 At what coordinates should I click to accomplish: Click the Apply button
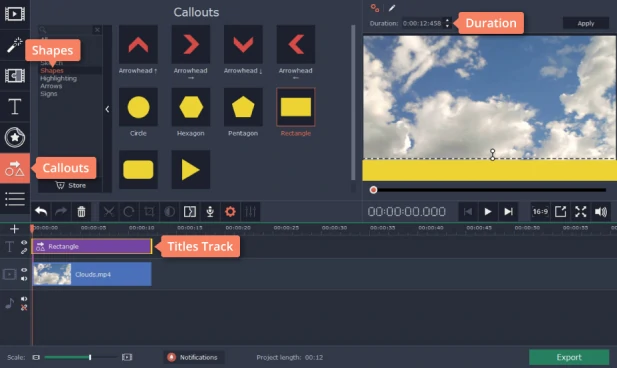(x=586, y=23)
